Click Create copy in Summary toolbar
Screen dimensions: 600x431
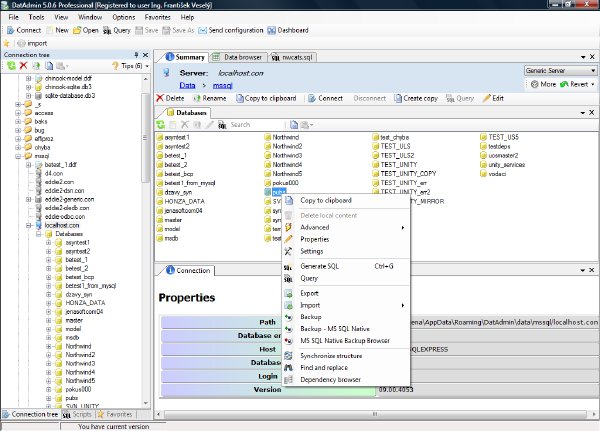click(416, 98)
